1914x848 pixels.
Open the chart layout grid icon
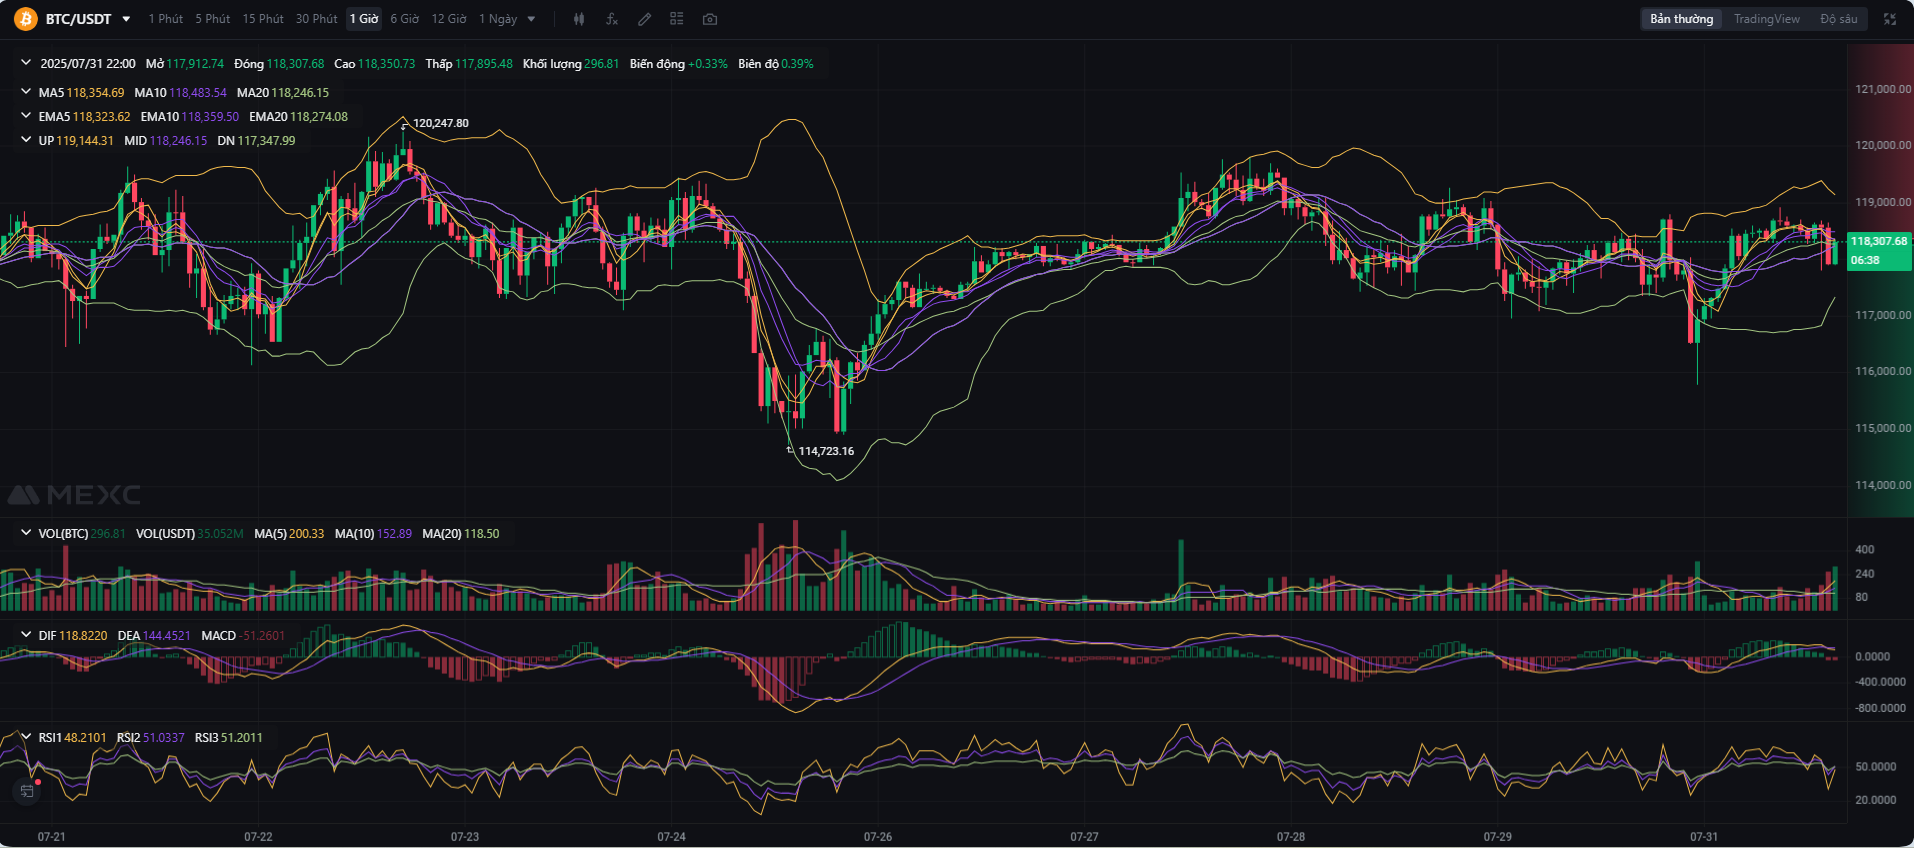coord(677,19)
